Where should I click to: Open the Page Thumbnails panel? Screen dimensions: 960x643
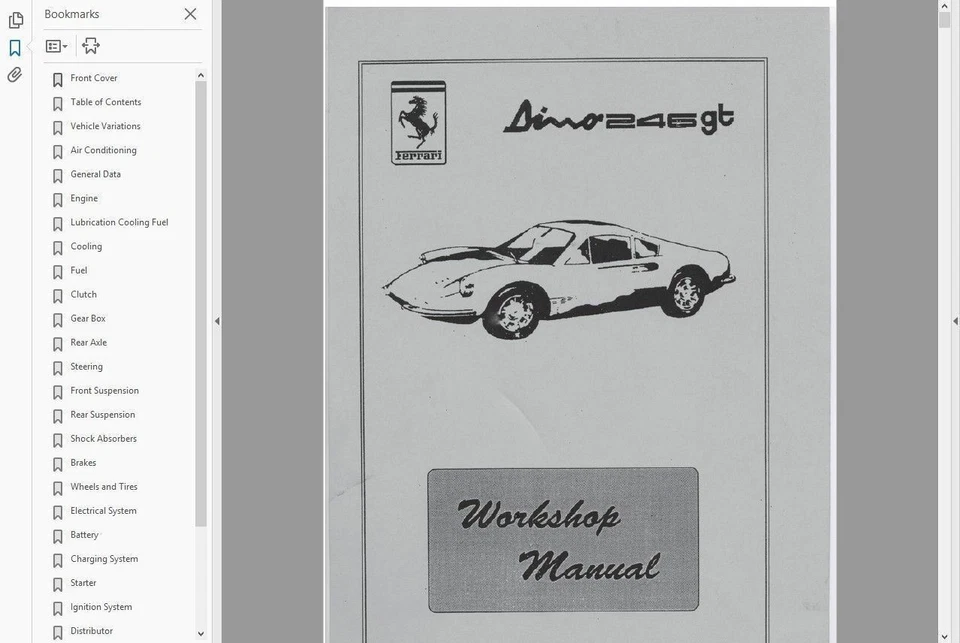(x=15, y=19)
